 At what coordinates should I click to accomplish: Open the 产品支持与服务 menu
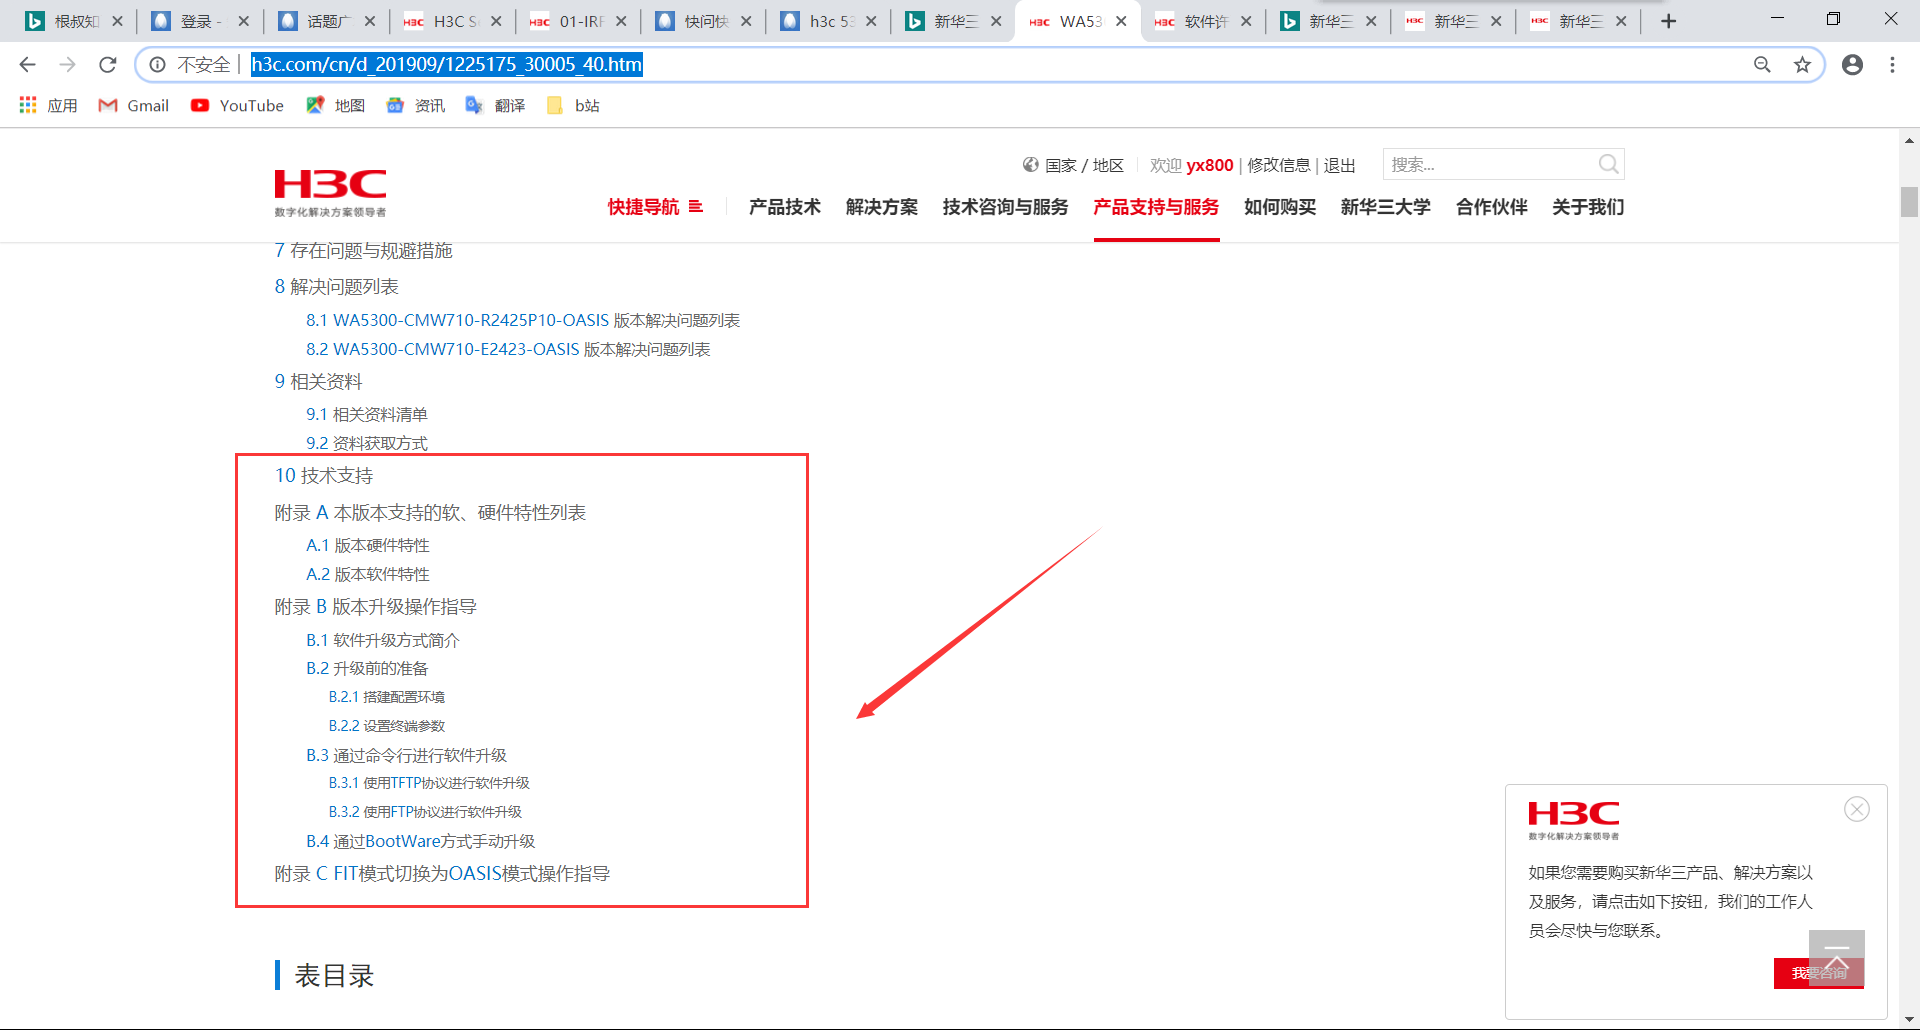click(1156, 207)
